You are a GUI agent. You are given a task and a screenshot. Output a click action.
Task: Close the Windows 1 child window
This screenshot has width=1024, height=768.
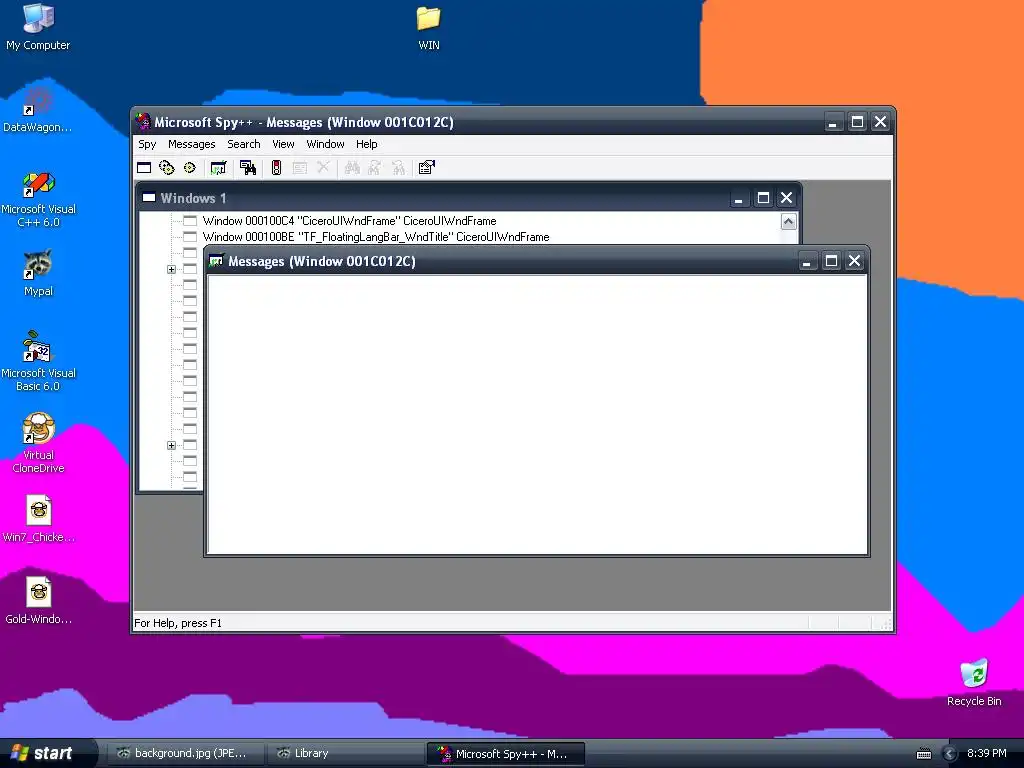786,198
